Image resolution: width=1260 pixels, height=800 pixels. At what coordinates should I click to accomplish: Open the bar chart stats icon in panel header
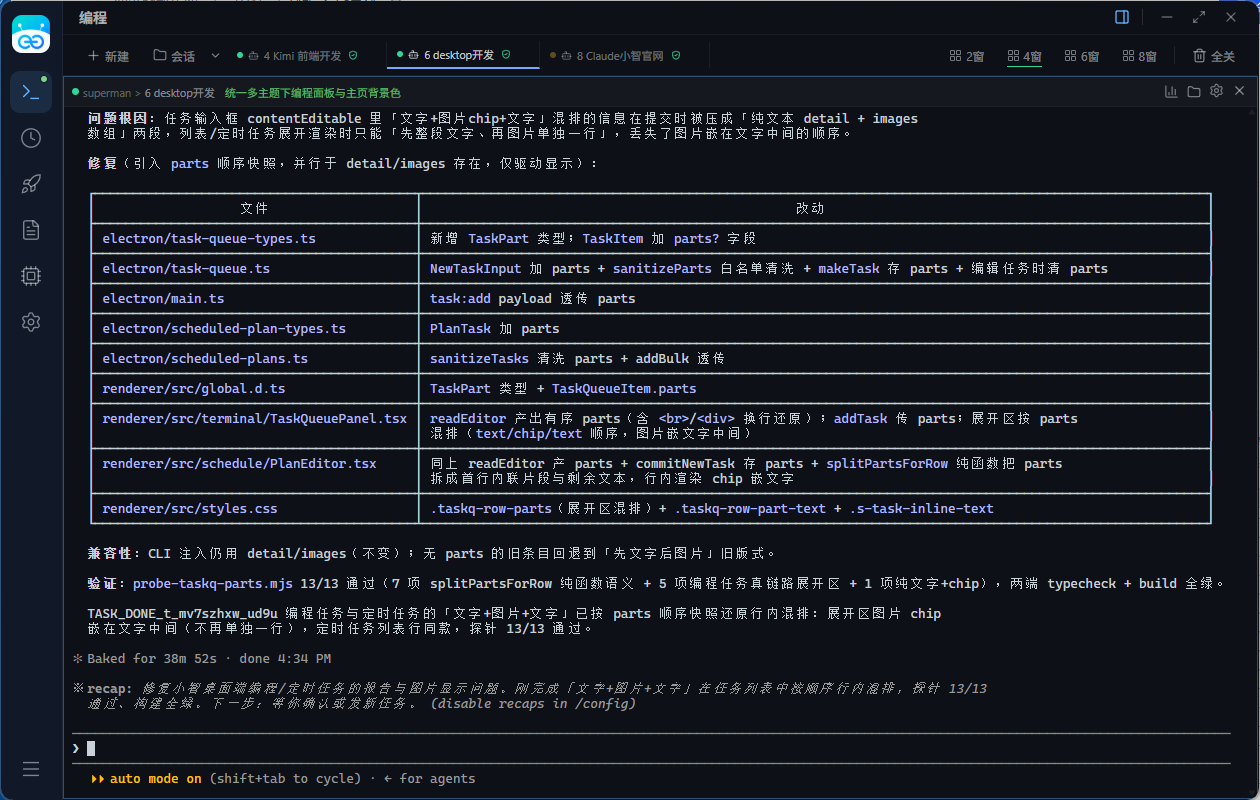point(1171,91)
